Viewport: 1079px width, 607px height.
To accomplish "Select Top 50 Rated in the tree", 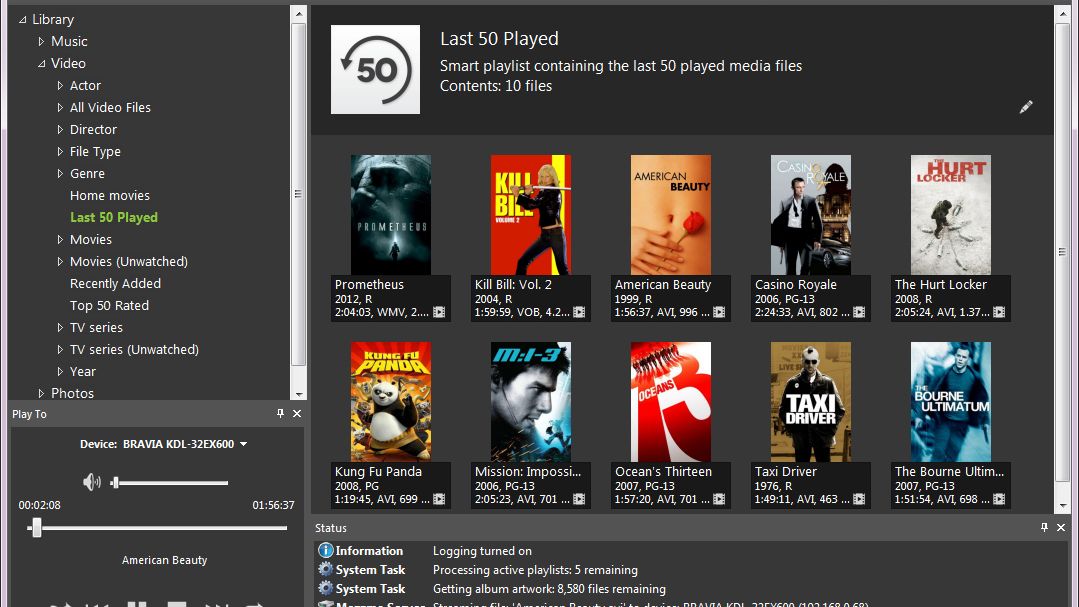I will coord(109,306).
